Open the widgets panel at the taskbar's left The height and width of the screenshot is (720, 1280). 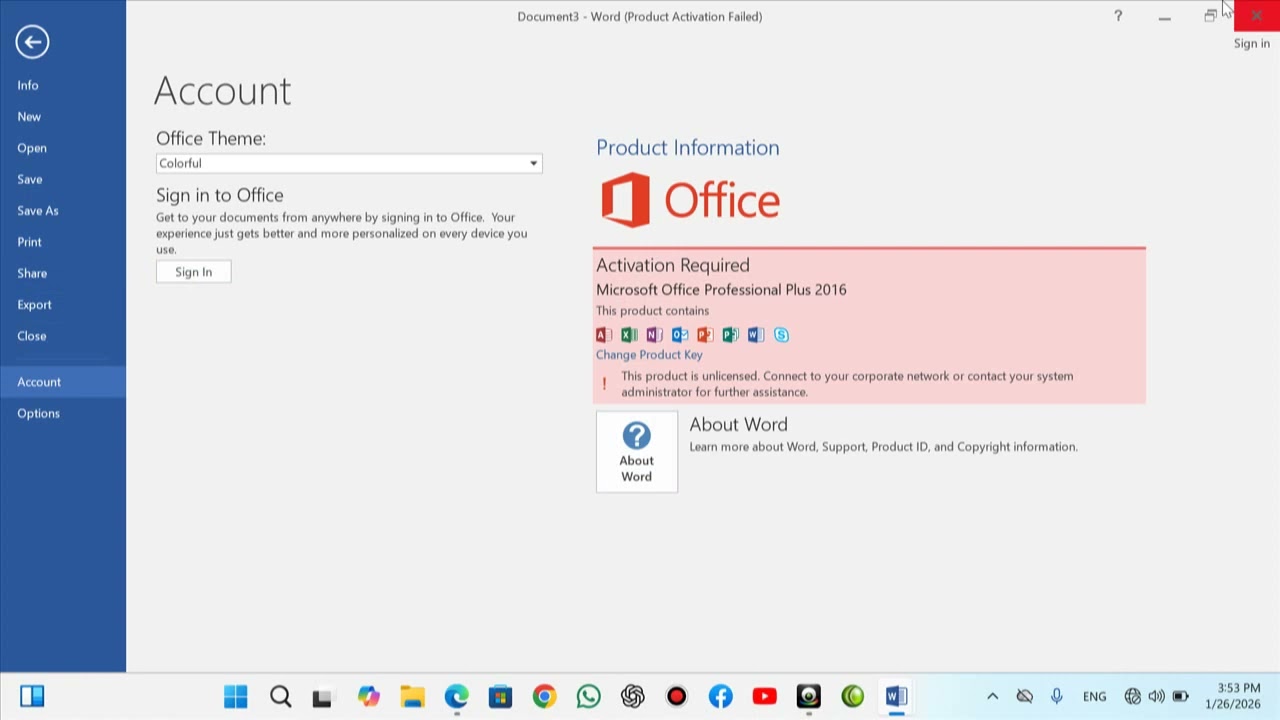point(32,696)
